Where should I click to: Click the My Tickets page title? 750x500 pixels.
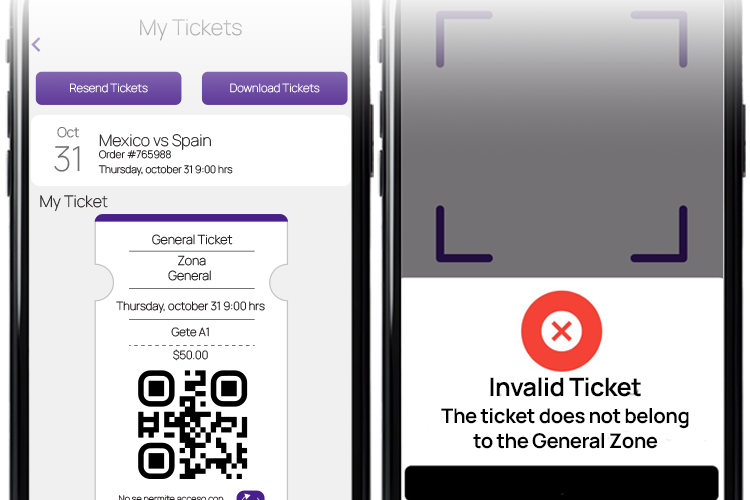point(190,28)
